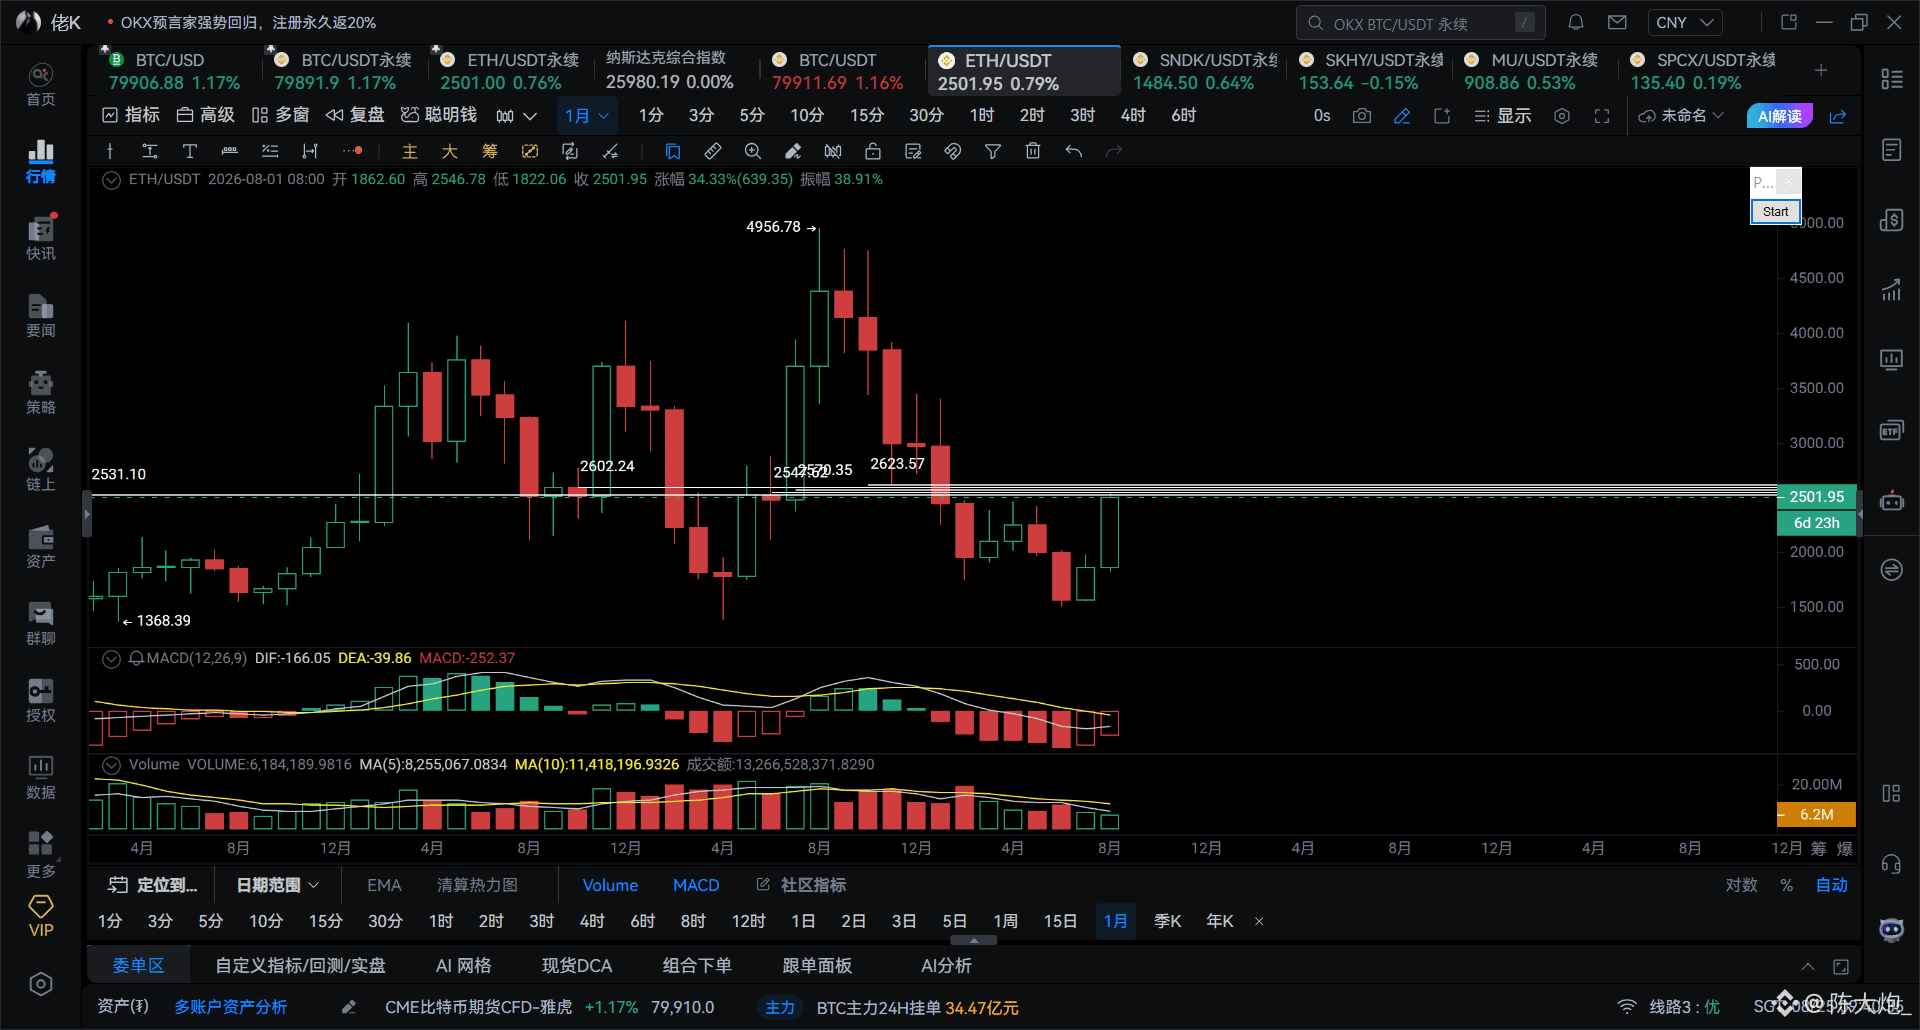Add a new symbol tab plus
The width and height of the screenshot is (1920, 1030).
point(1821,70)
